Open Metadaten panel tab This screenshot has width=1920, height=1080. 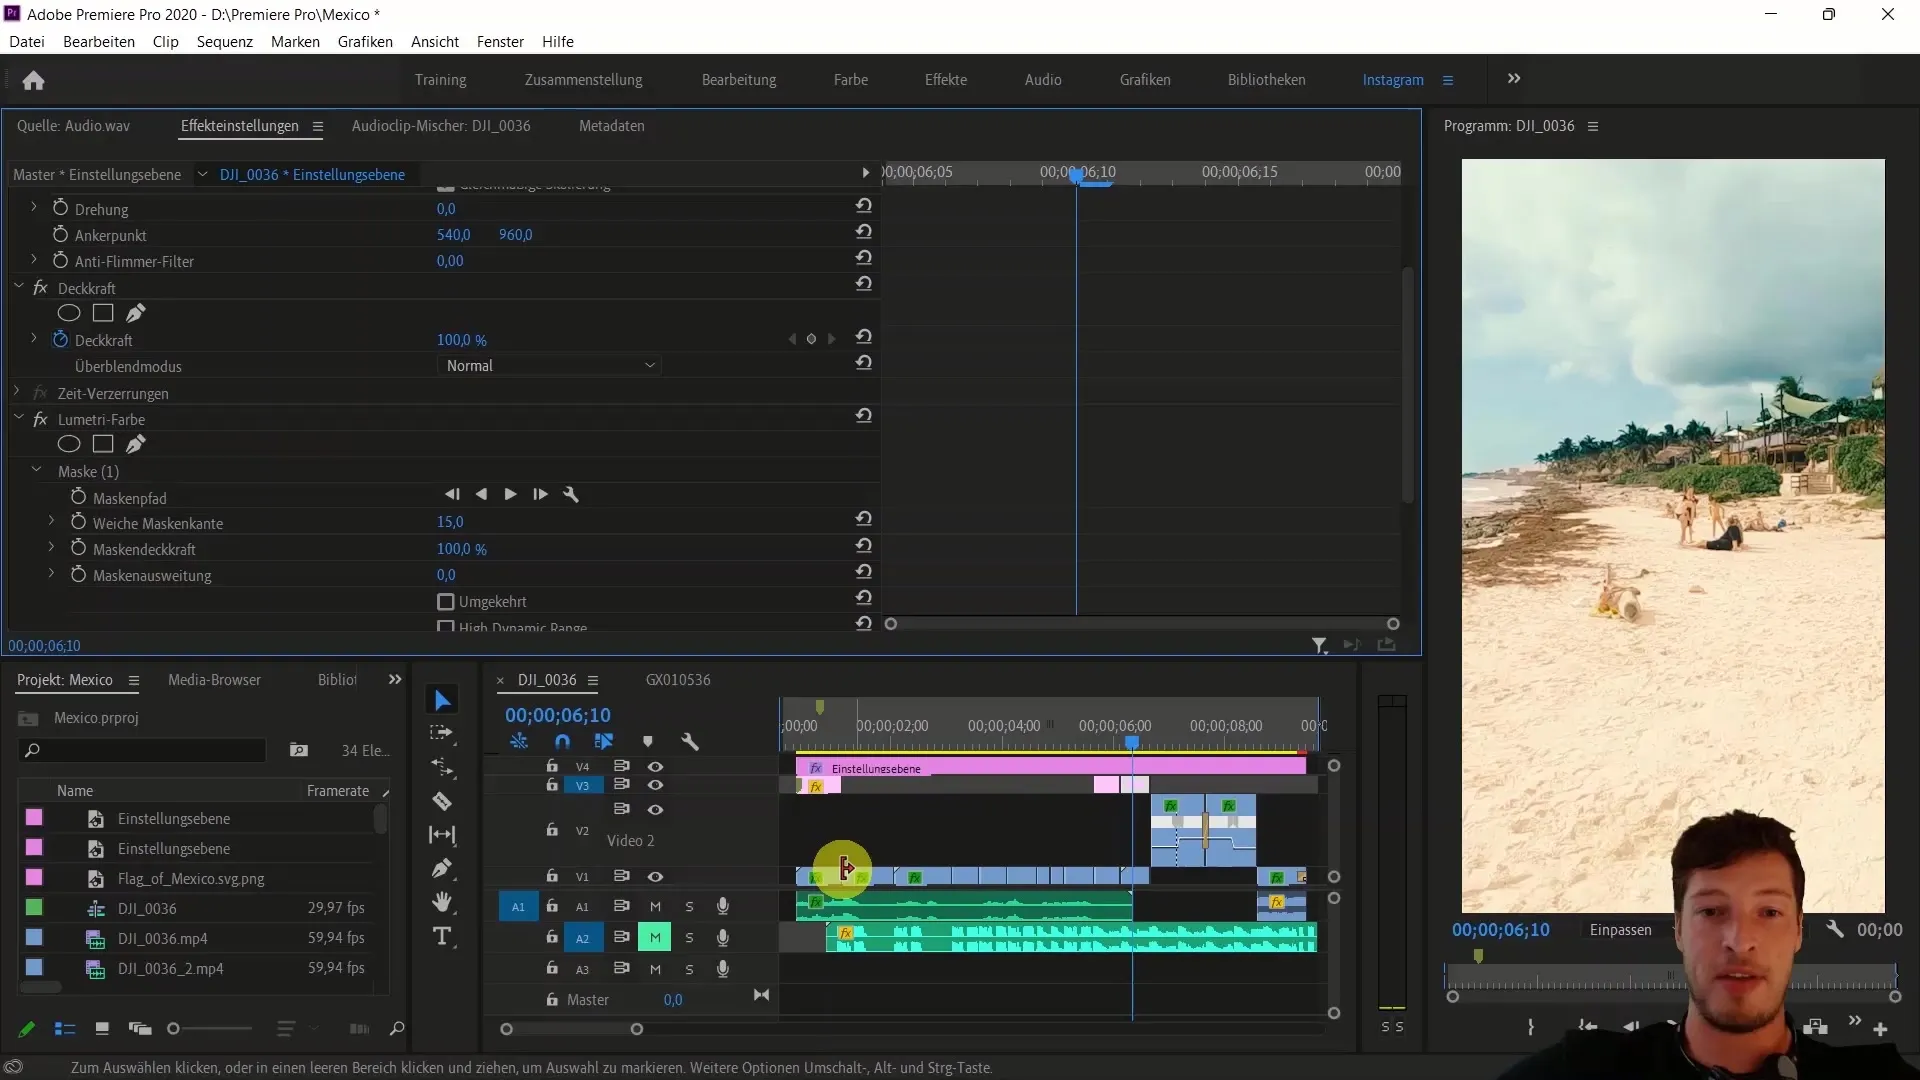pyautogui.click(x=611, y=126)
